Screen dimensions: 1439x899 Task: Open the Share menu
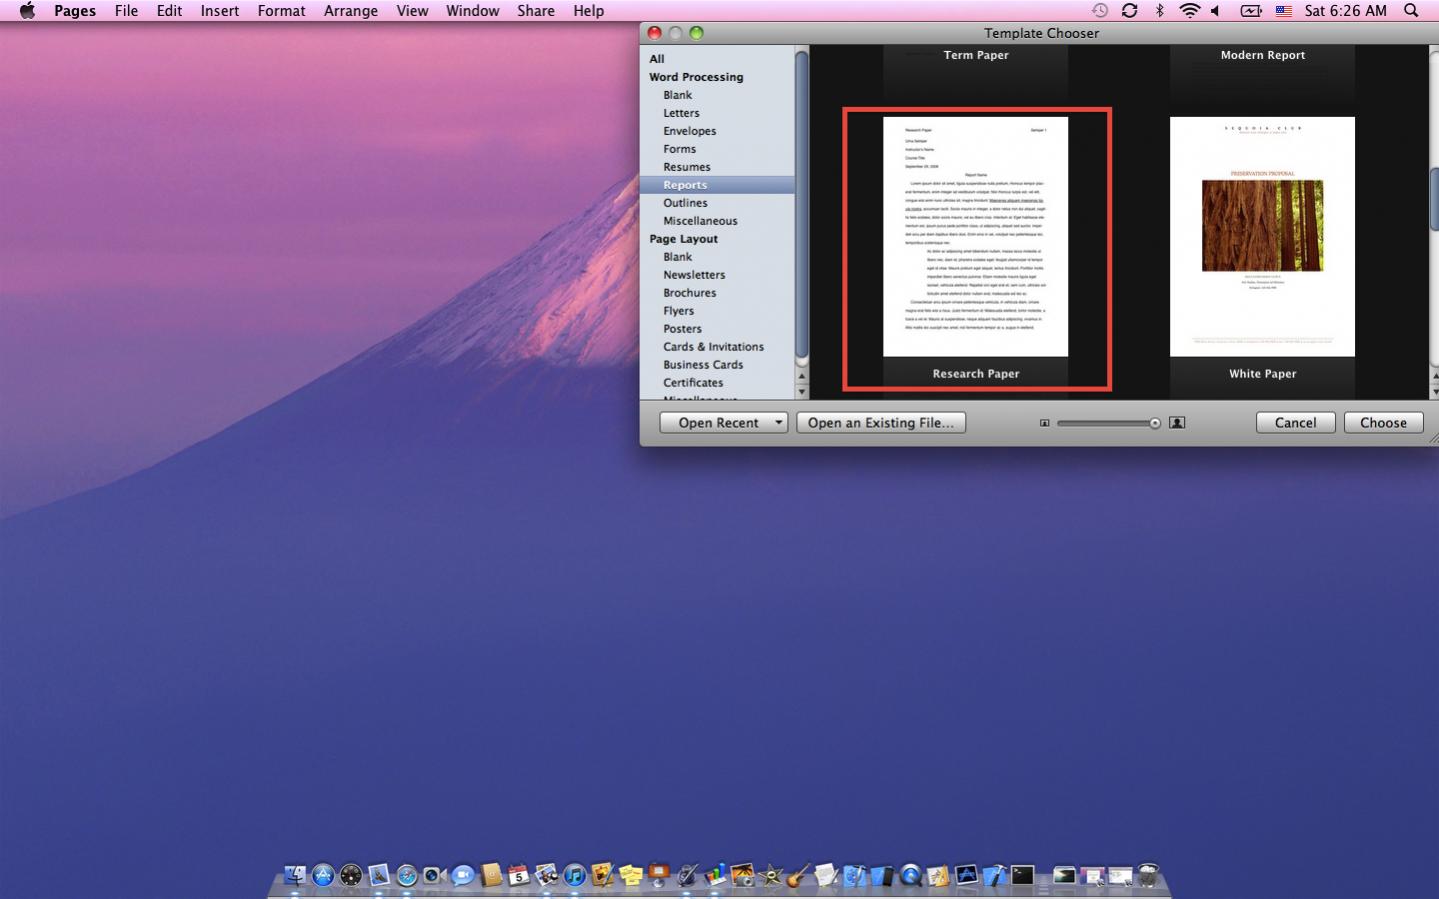(535, 10)
